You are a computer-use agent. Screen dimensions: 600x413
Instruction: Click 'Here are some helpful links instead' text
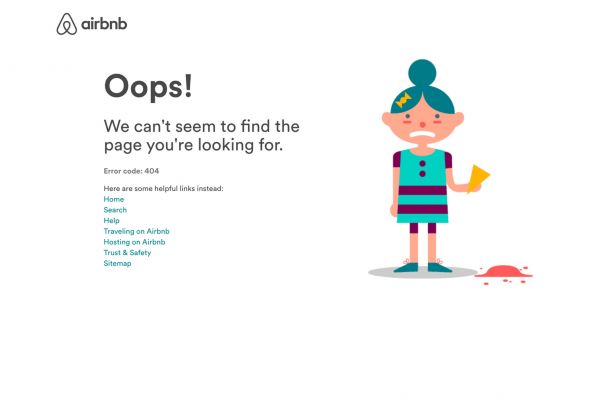click(163, 188)
